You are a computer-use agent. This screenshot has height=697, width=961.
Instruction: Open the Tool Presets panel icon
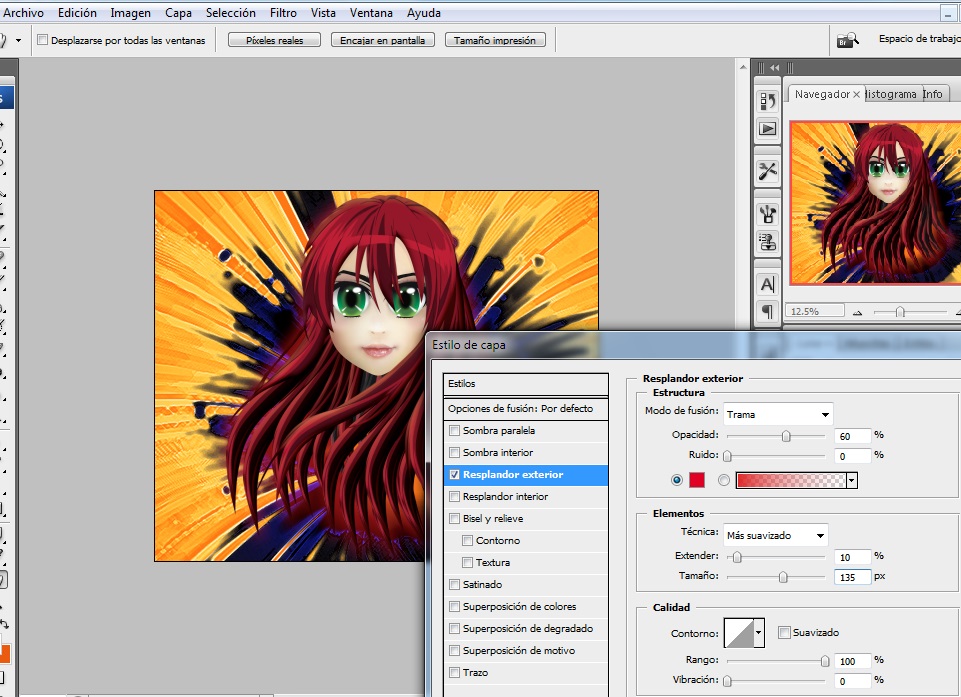click(x=768, y=171)
